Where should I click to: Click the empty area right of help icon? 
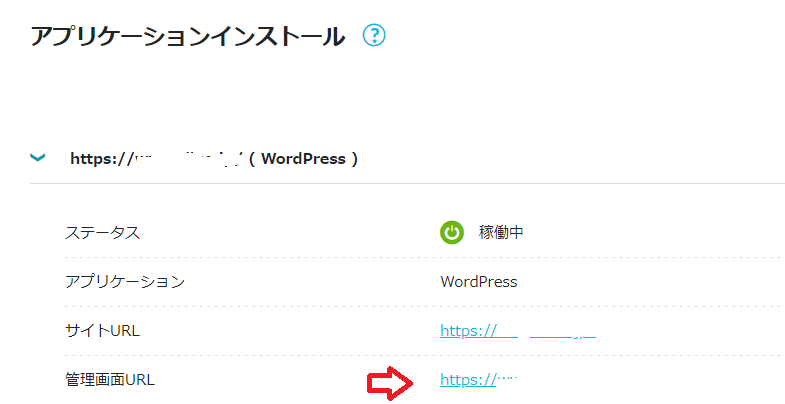coord(580,37)
